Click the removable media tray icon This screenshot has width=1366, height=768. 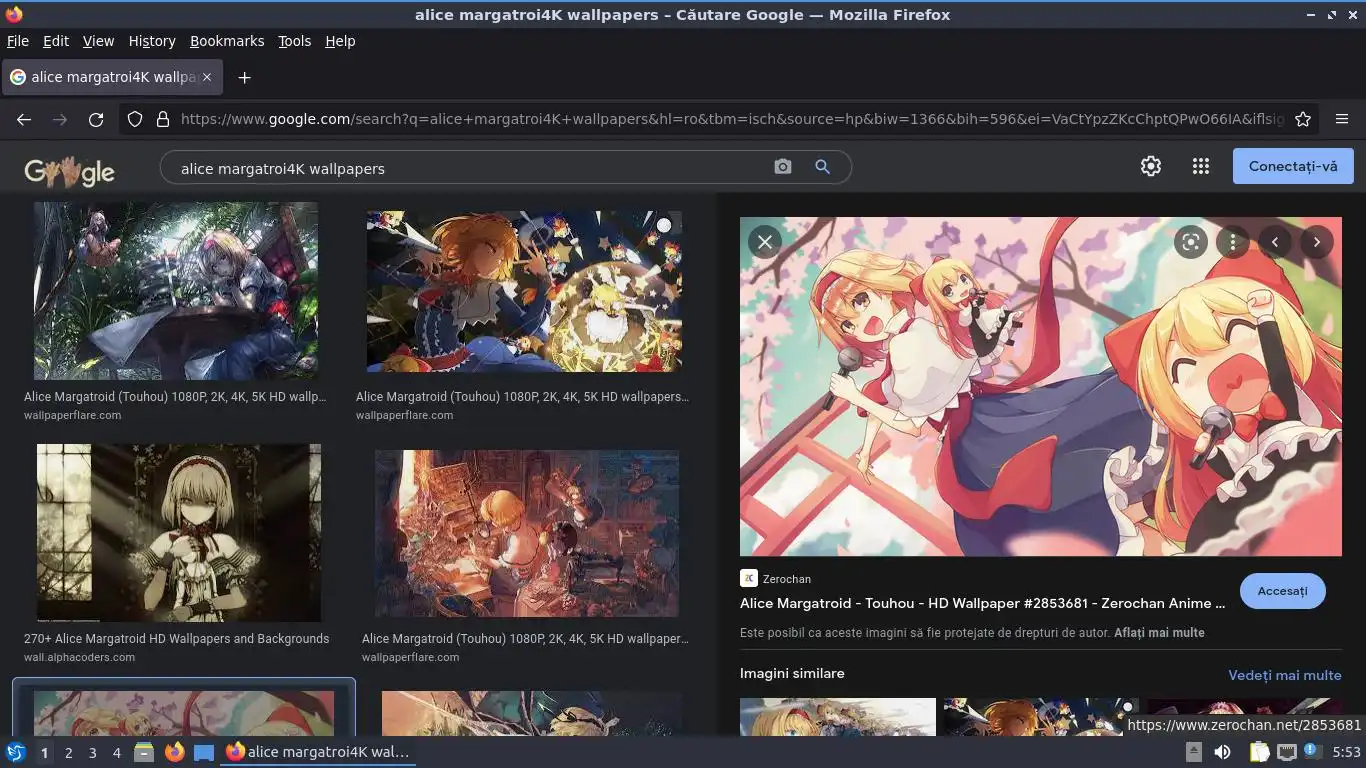coord(1193,752)
